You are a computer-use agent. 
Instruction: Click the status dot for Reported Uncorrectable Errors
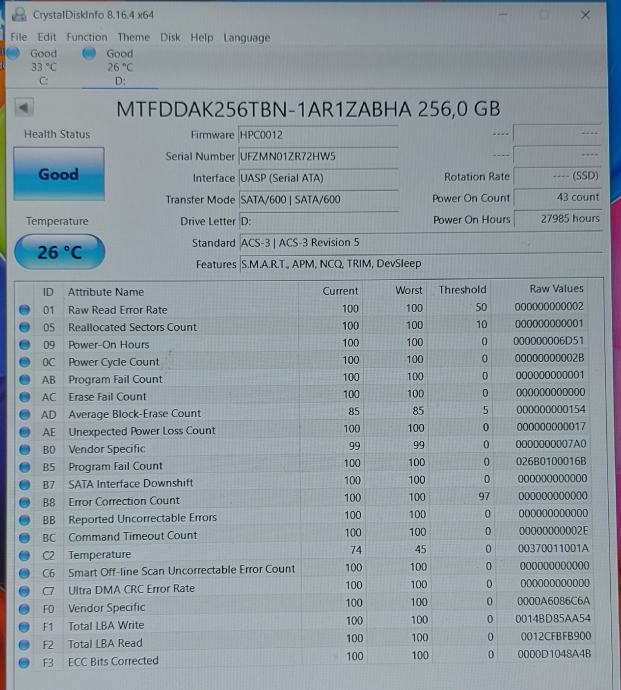pyautogui.click(x=25, y=520)
